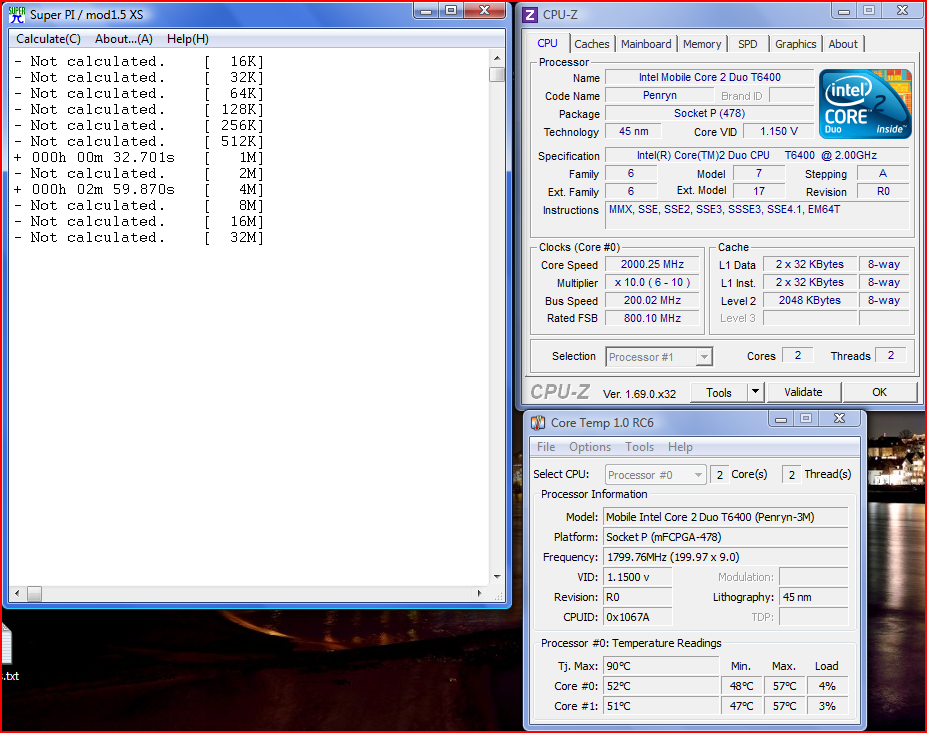Click the 'Not calculated' 32M row

click(x=139, y=238)
